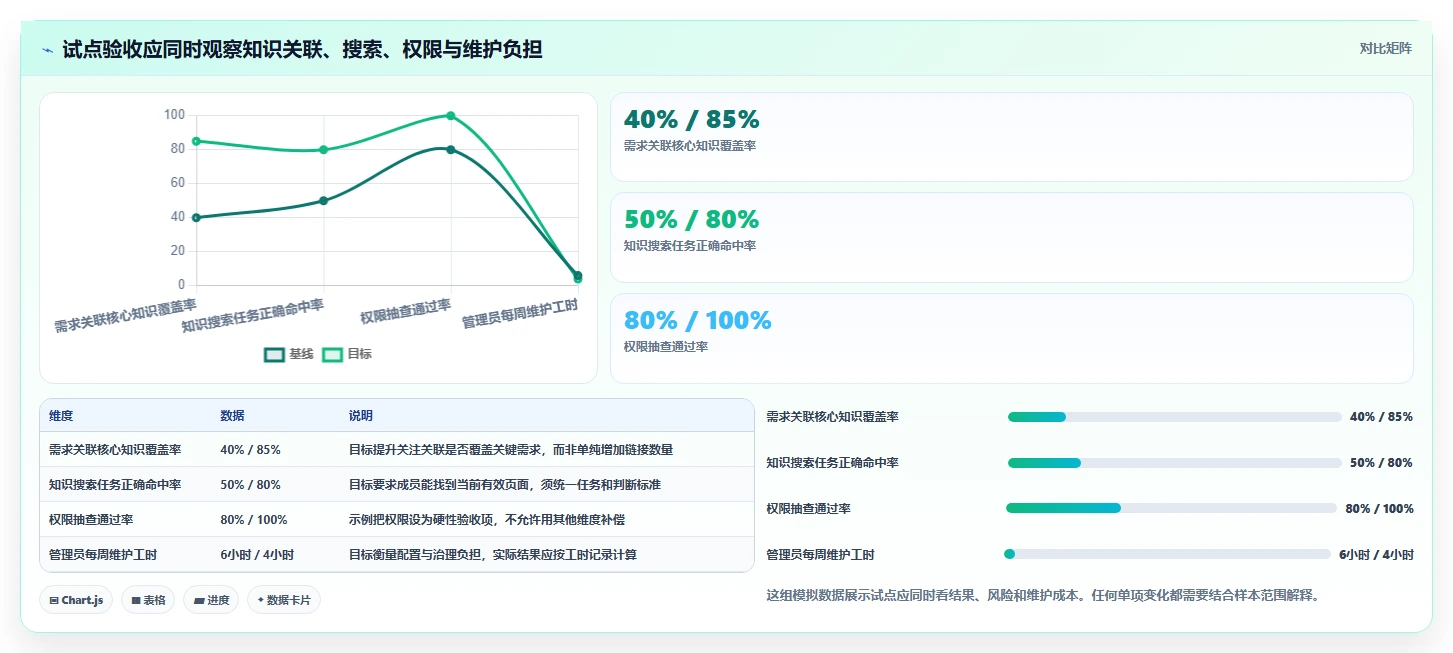1453x653 pixels.
Task: Click the 50% / 80% table data cell
Action: tap(250, 485)
